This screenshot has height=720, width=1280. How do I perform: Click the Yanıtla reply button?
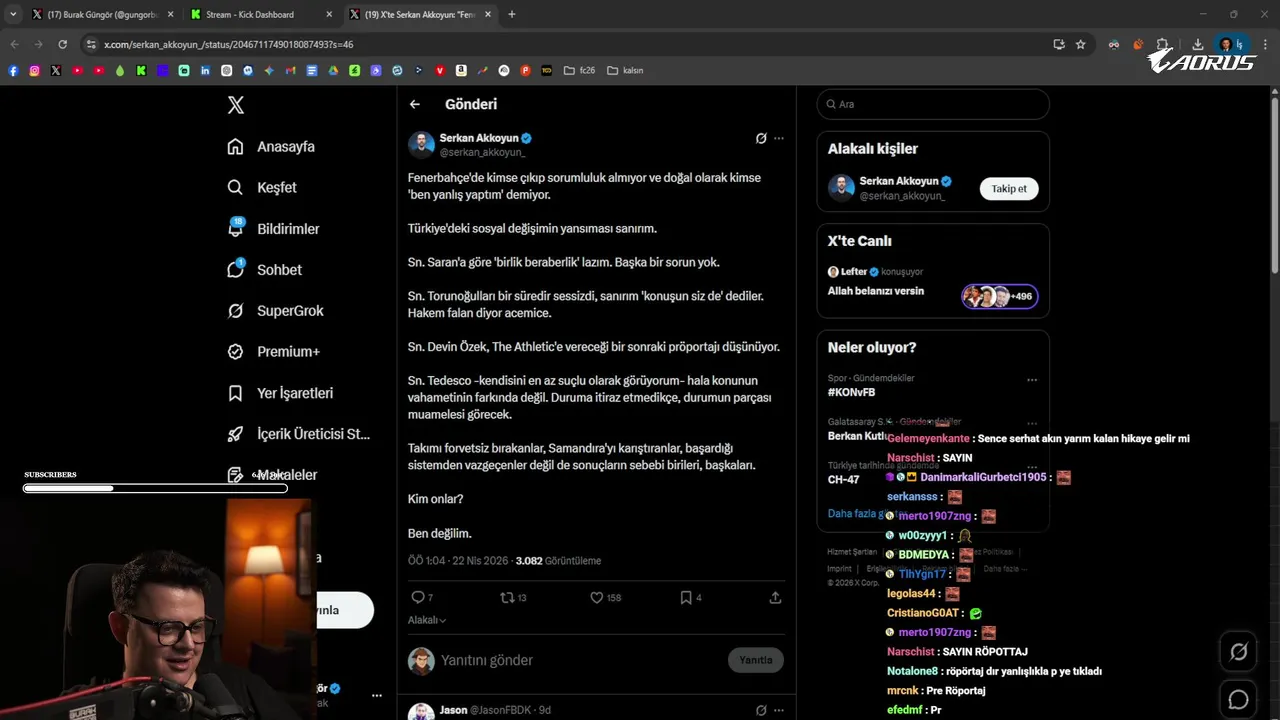(x=755, y=660)
